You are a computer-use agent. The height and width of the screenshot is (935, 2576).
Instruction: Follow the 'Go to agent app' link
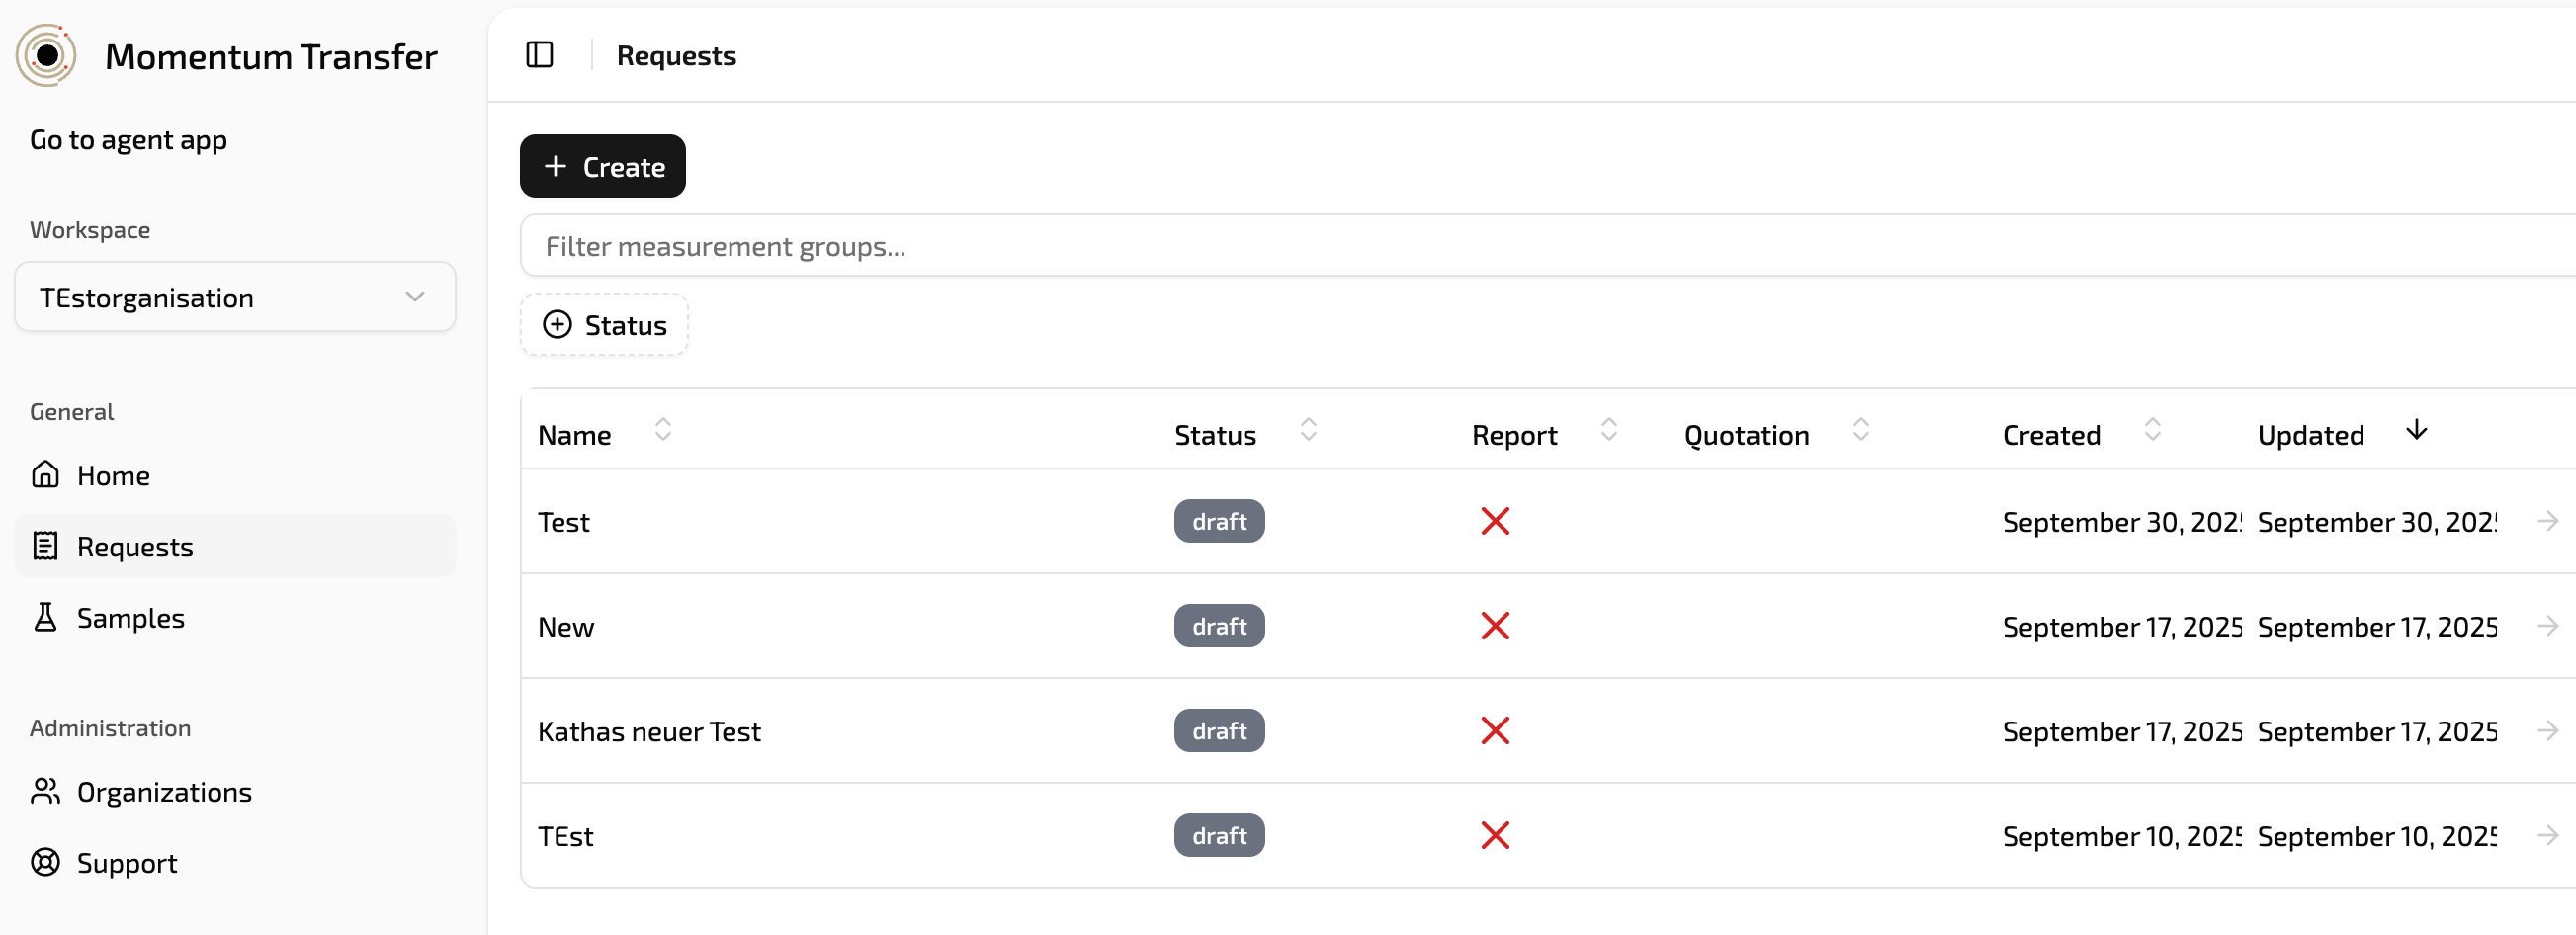(128, 140)
